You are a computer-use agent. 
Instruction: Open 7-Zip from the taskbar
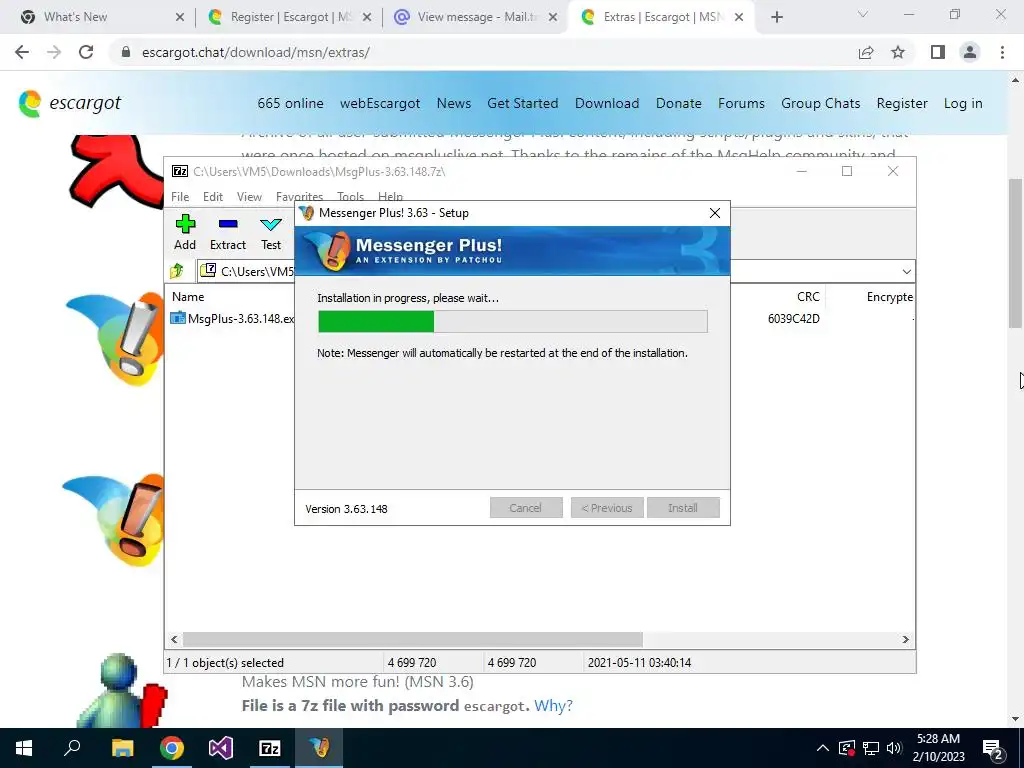(270, 748)
